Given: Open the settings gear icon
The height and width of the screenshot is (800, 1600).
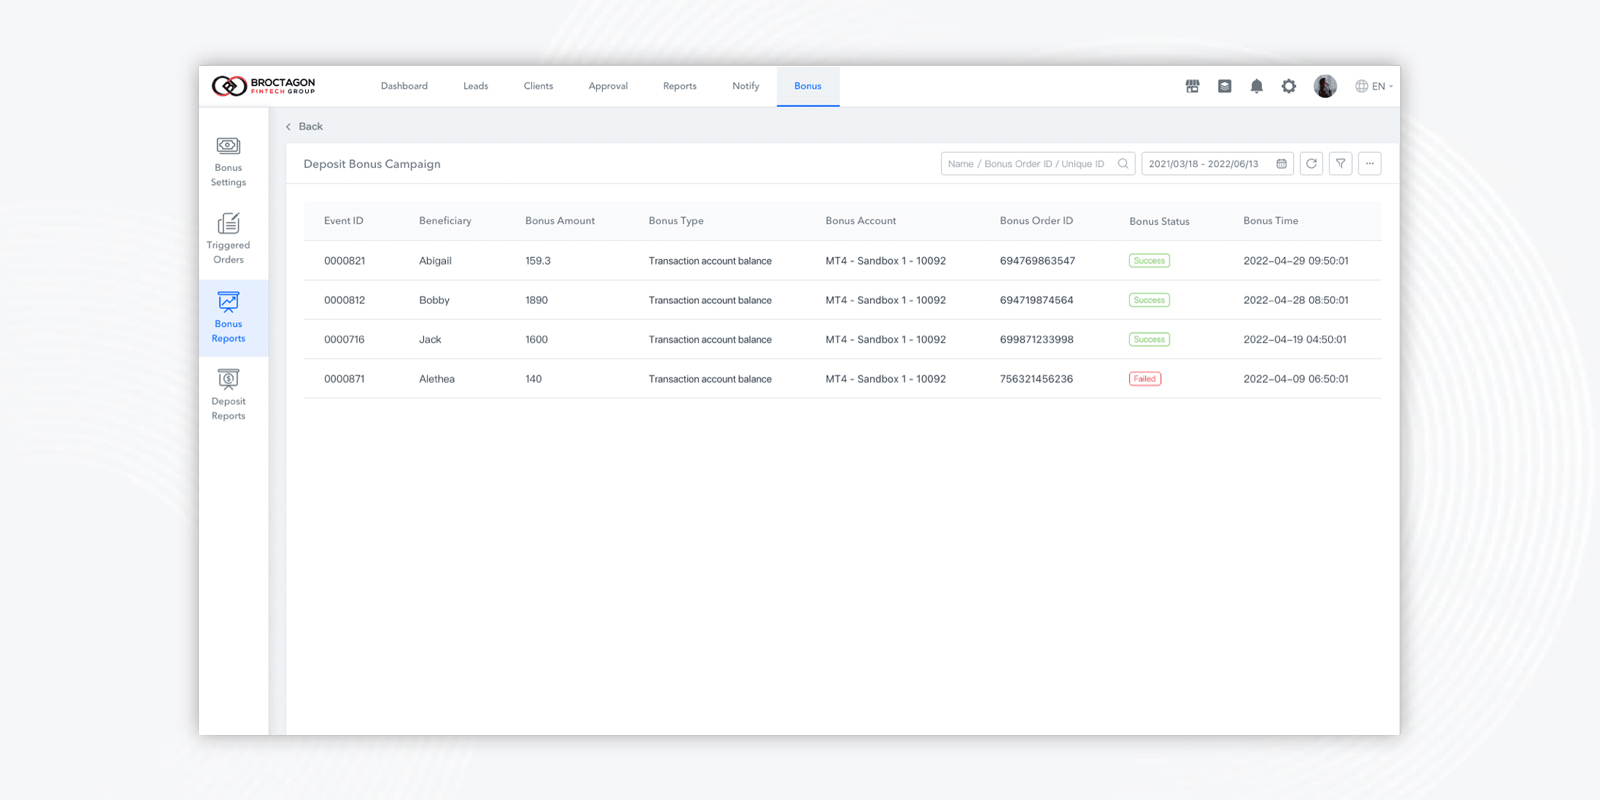Looking at the screenshot, I should click(x=1289, y=86).
